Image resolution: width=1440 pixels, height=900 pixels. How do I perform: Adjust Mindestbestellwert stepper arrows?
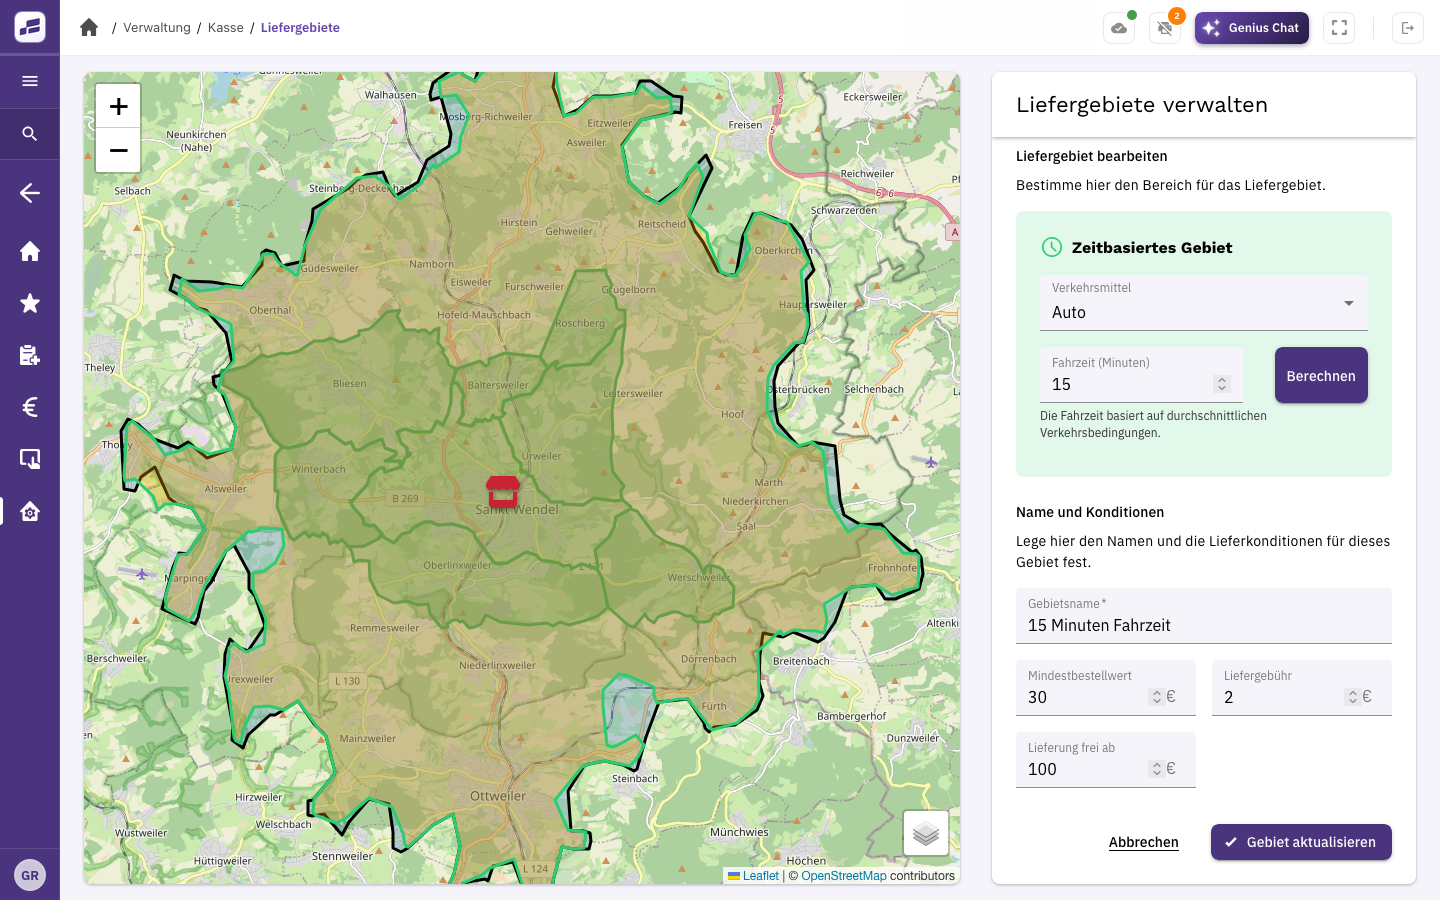[x=1157, y=697]
